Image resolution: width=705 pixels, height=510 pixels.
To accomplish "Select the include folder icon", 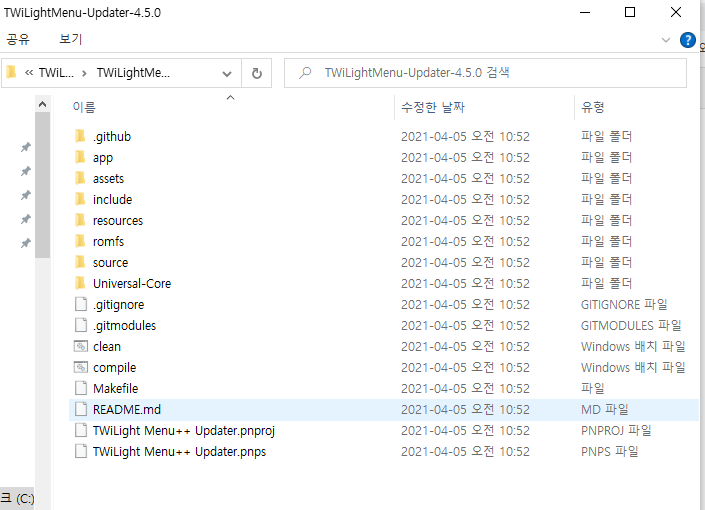I will (x=80, y=199).
